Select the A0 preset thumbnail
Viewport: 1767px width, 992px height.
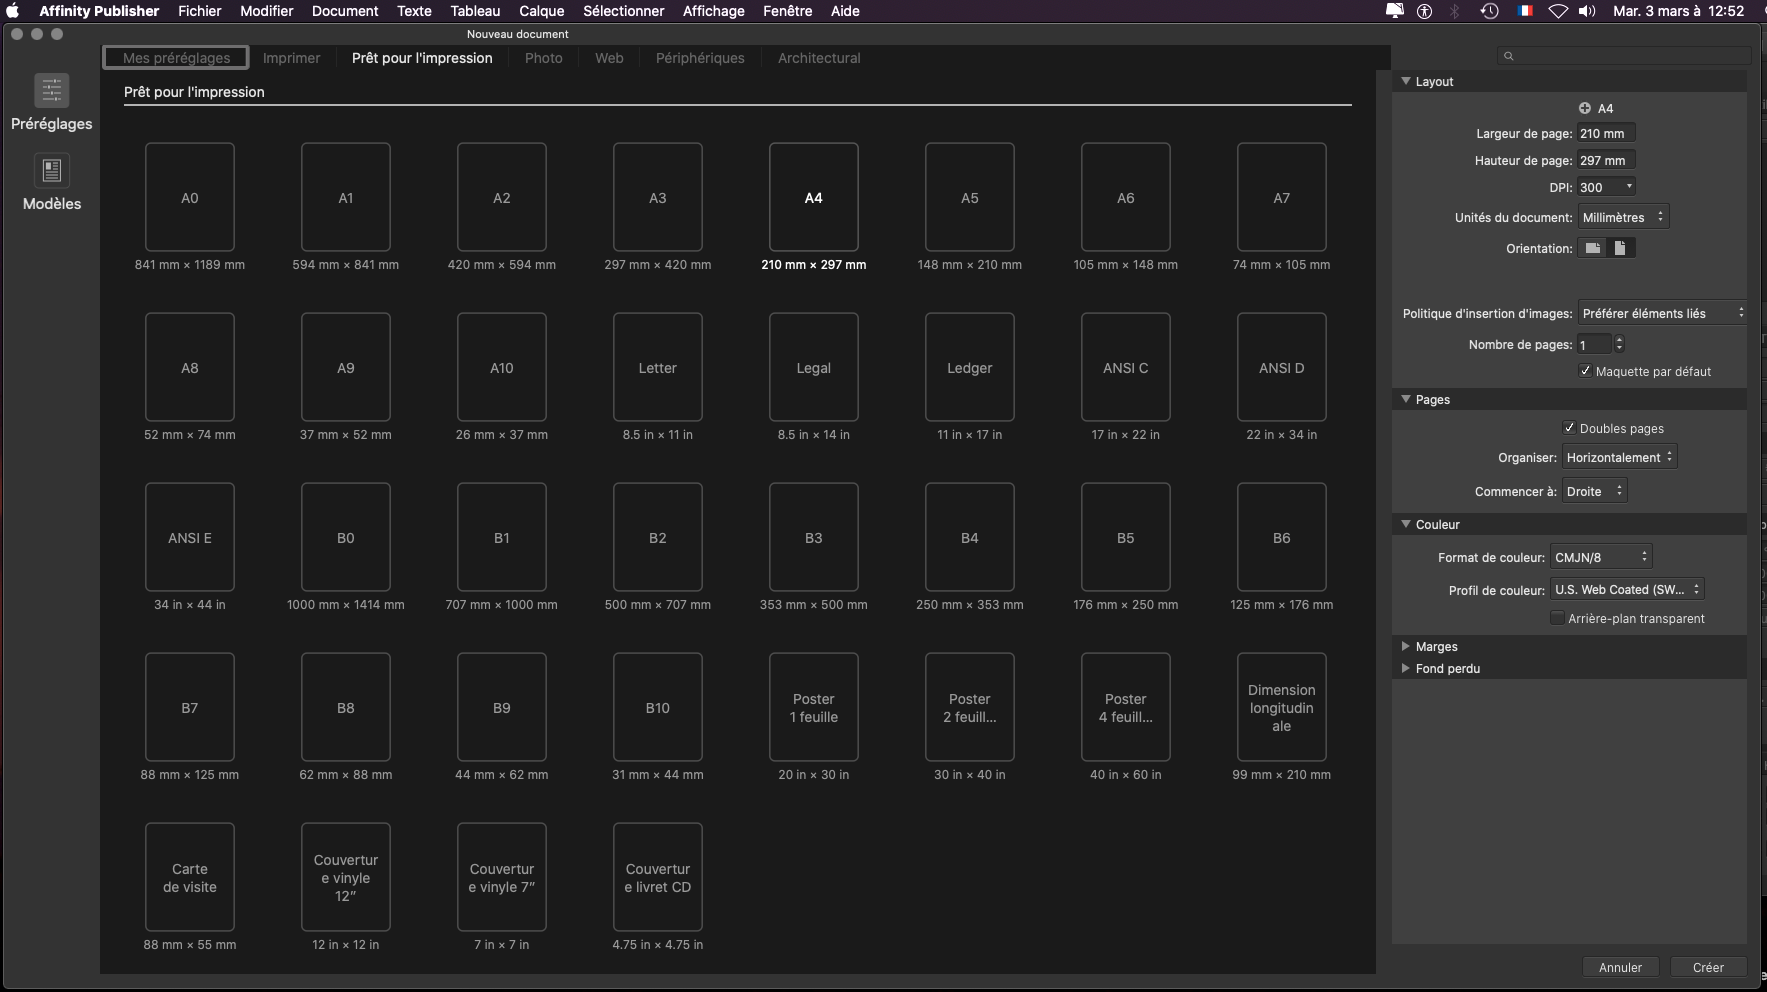tap(190, 197)
